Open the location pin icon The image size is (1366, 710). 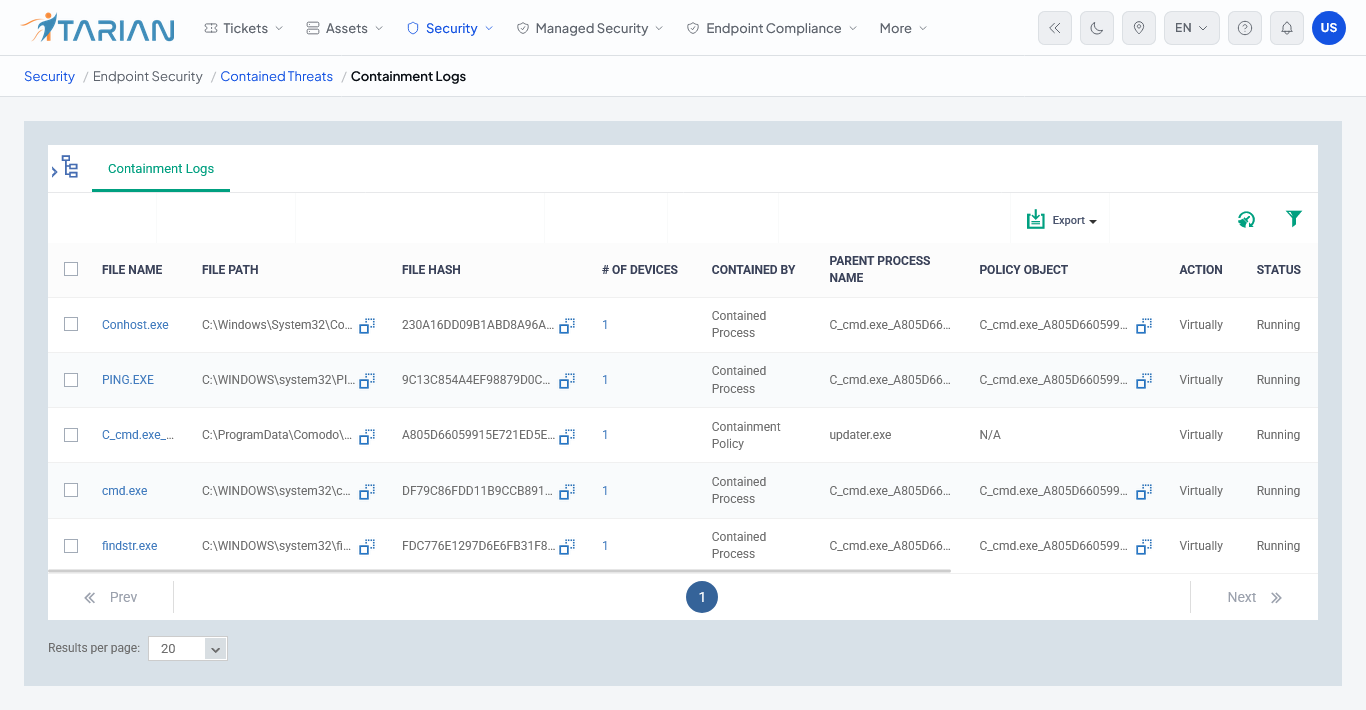coord(1139,28)
